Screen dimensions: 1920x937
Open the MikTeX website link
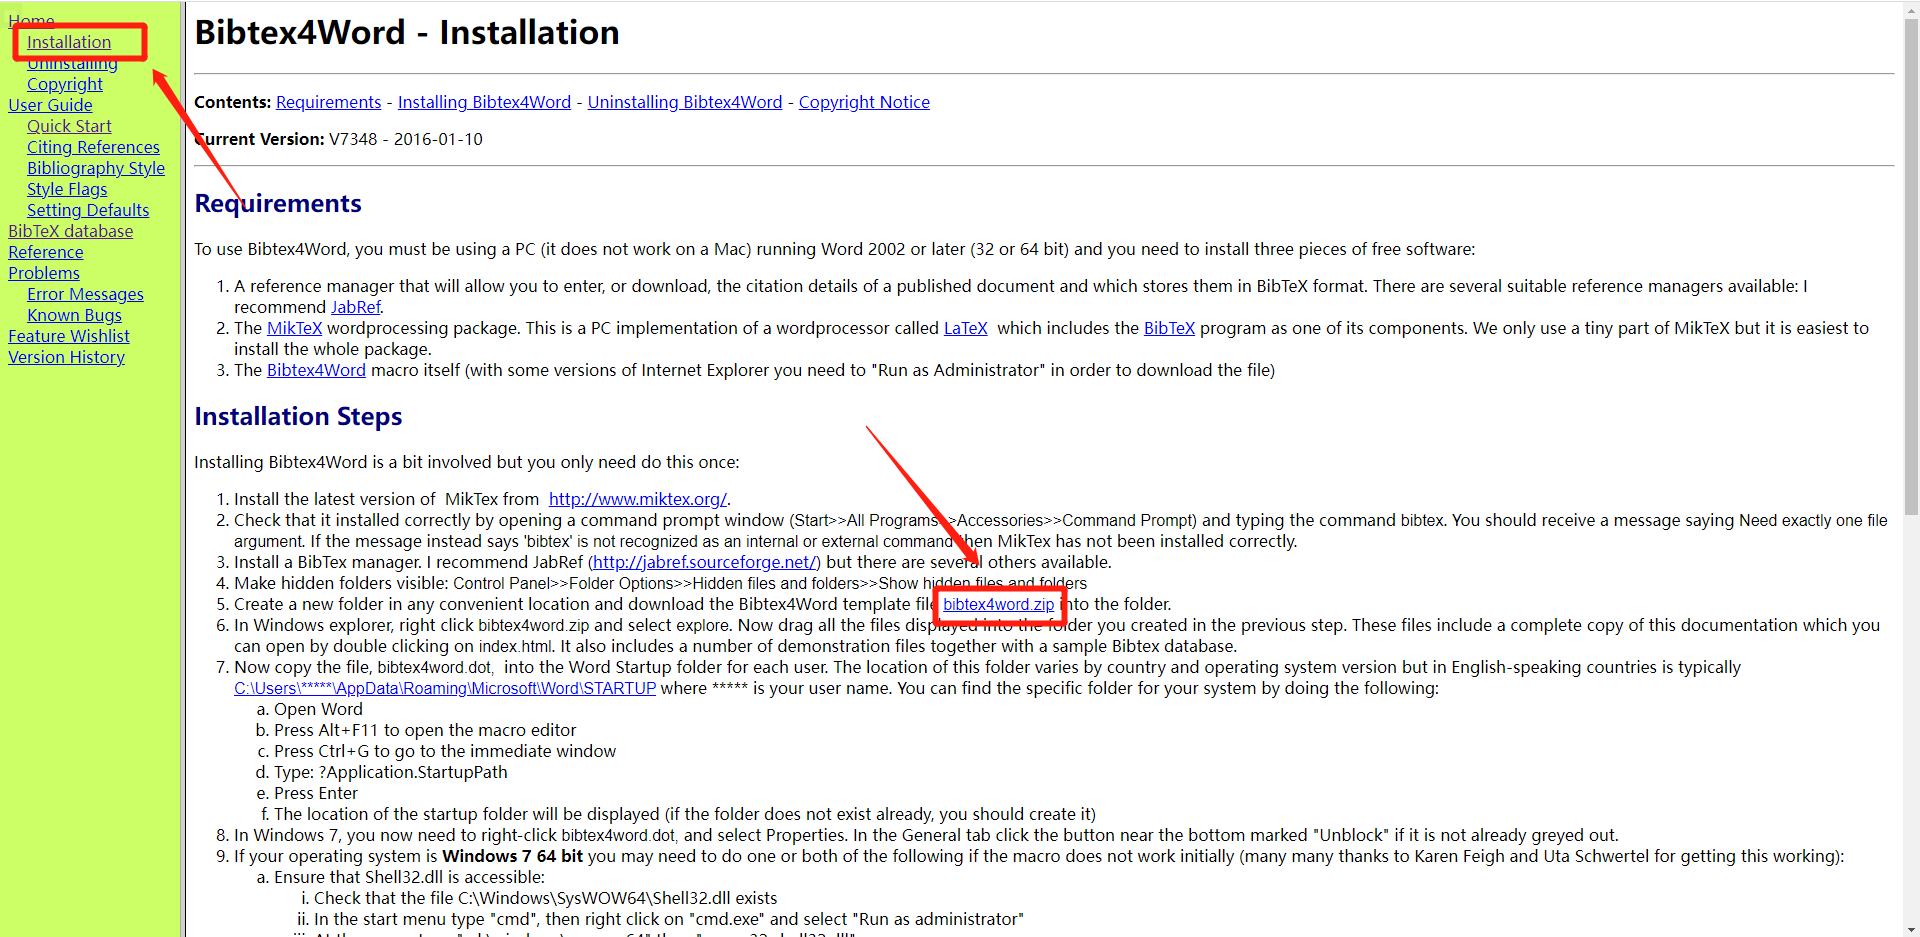[637, 499]
